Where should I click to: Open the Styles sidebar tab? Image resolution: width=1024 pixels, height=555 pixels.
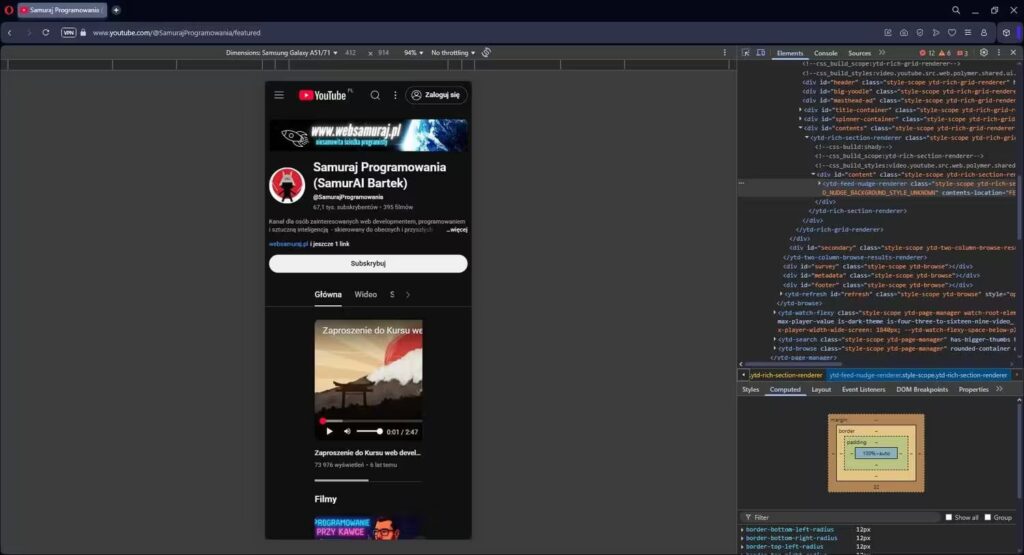750,390
